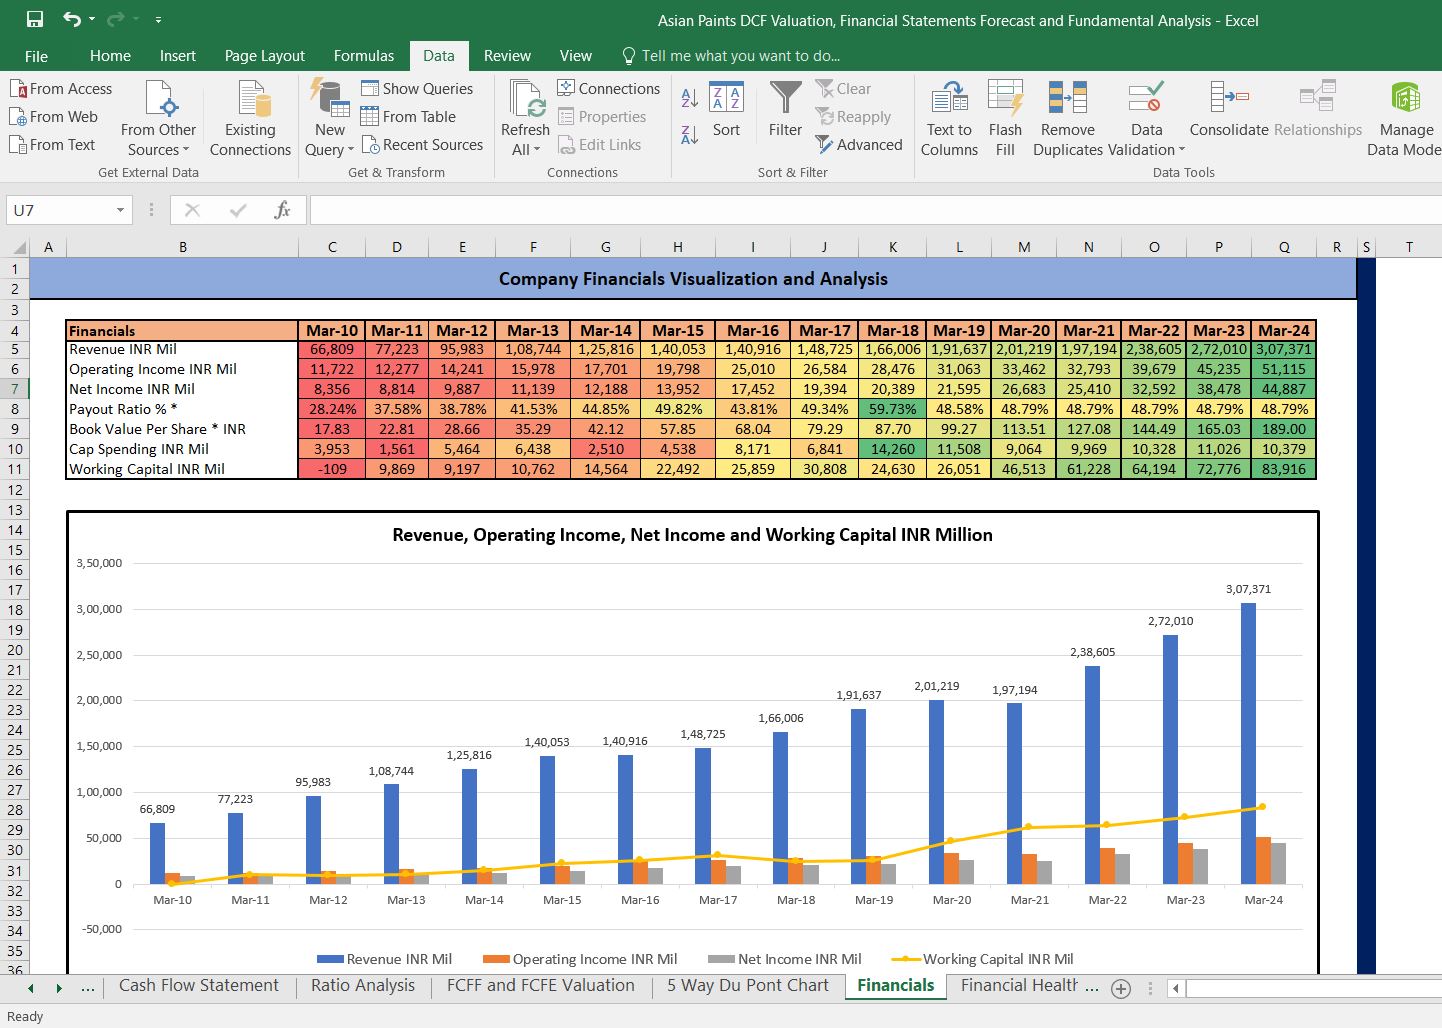This screenshot has width=1442, height=1028.
Task: Click the Properties button in Connections group
Action: pyautogui.click(x=601, y=116)
